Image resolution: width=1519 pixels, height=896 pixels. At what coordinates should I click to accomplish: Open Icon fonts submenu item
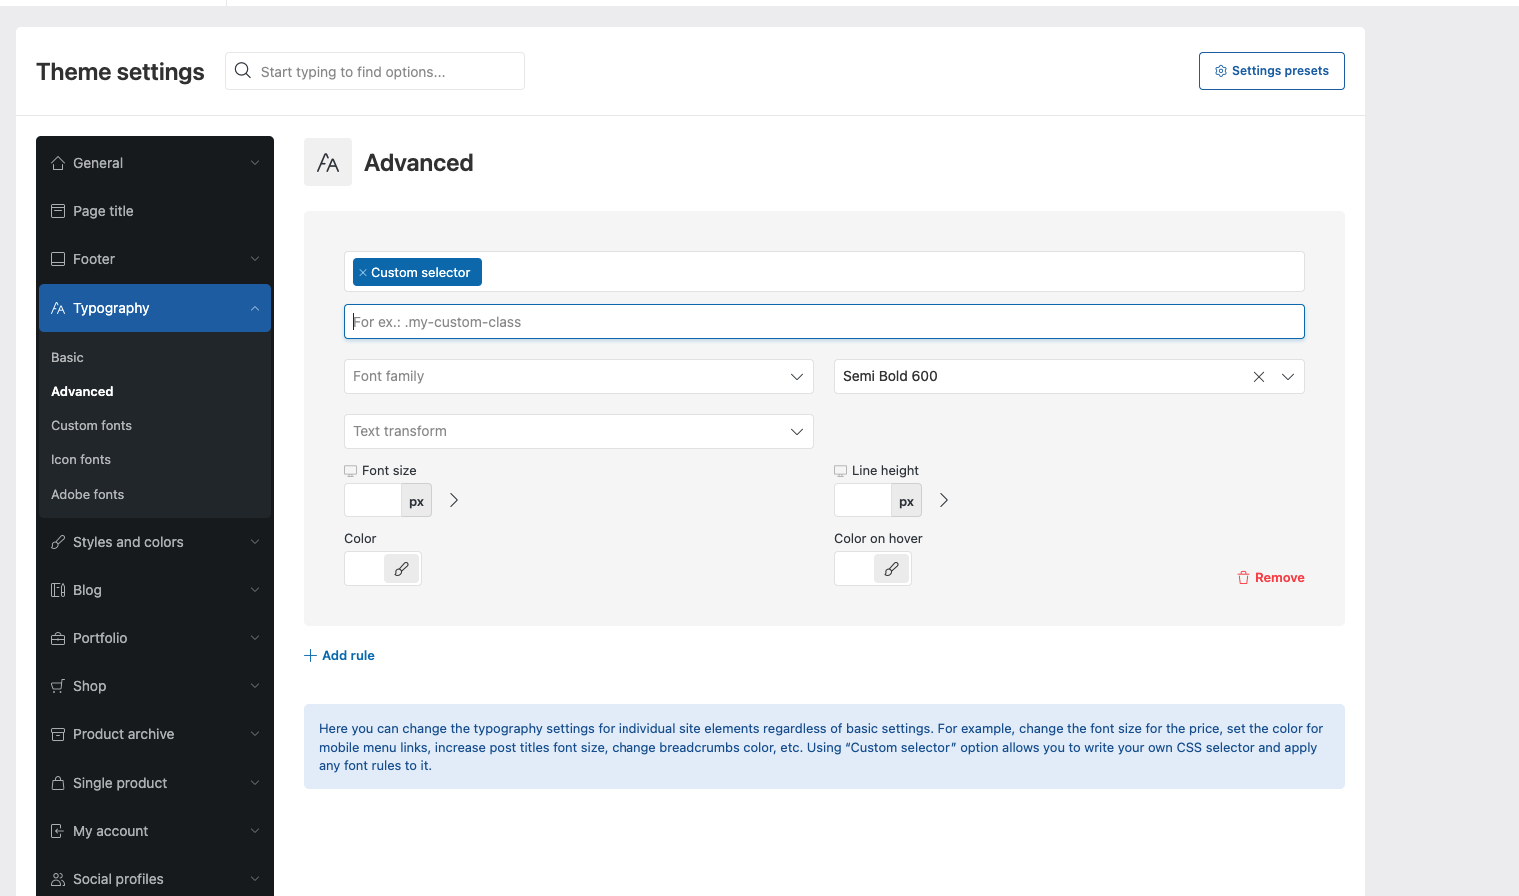pos(81,460)
